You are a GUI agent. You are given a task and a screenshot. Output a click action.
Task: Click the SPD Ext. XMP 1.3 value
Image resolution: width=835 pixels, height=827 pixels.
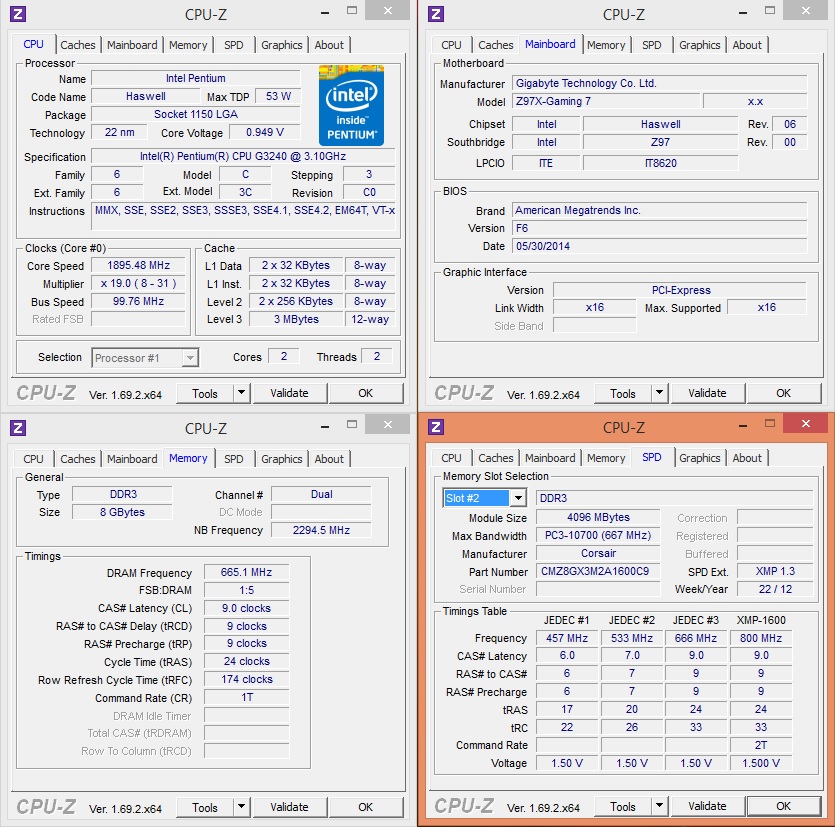[x=775, y=571]
